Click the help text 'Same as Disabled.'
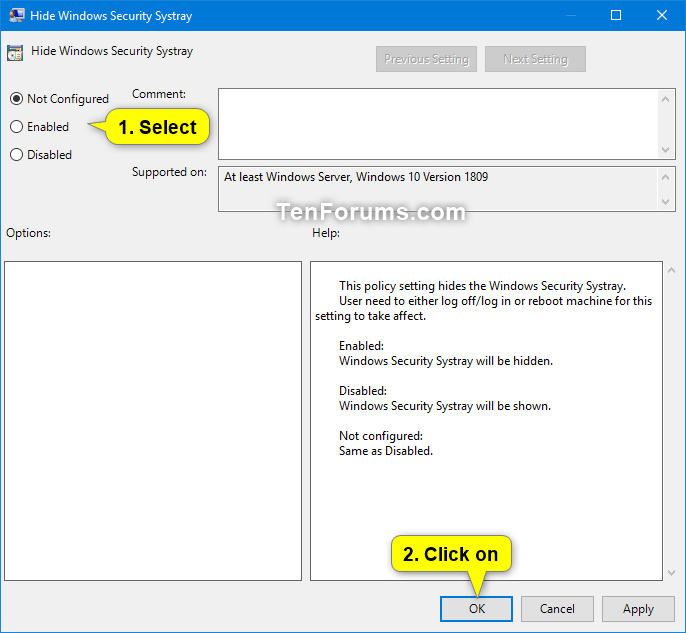Screen dimensions: 686x633 tap(386, 451)
